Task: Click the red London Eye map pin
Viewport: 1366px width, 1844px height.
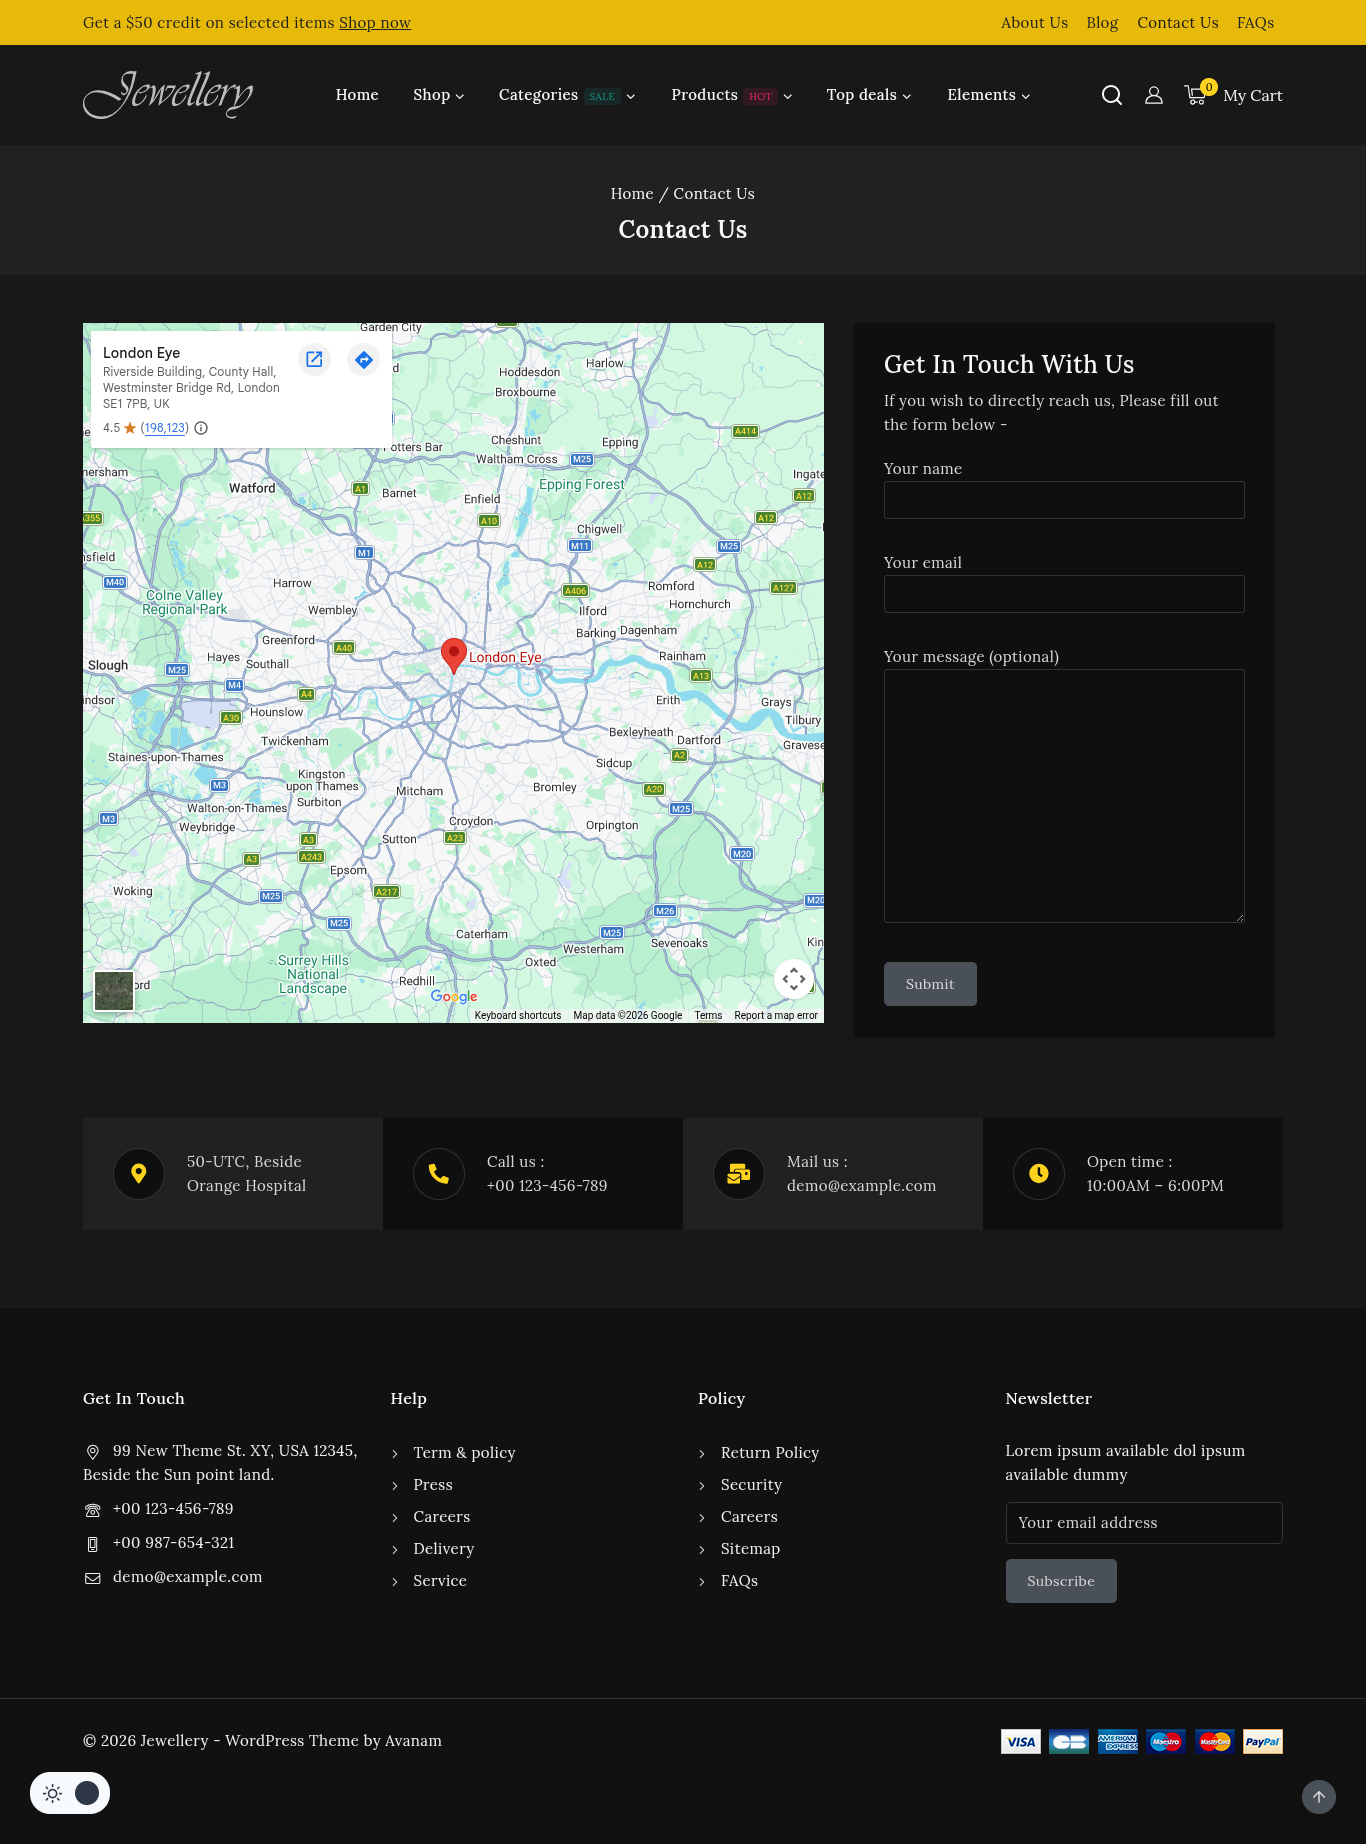Action: (453, 654)
